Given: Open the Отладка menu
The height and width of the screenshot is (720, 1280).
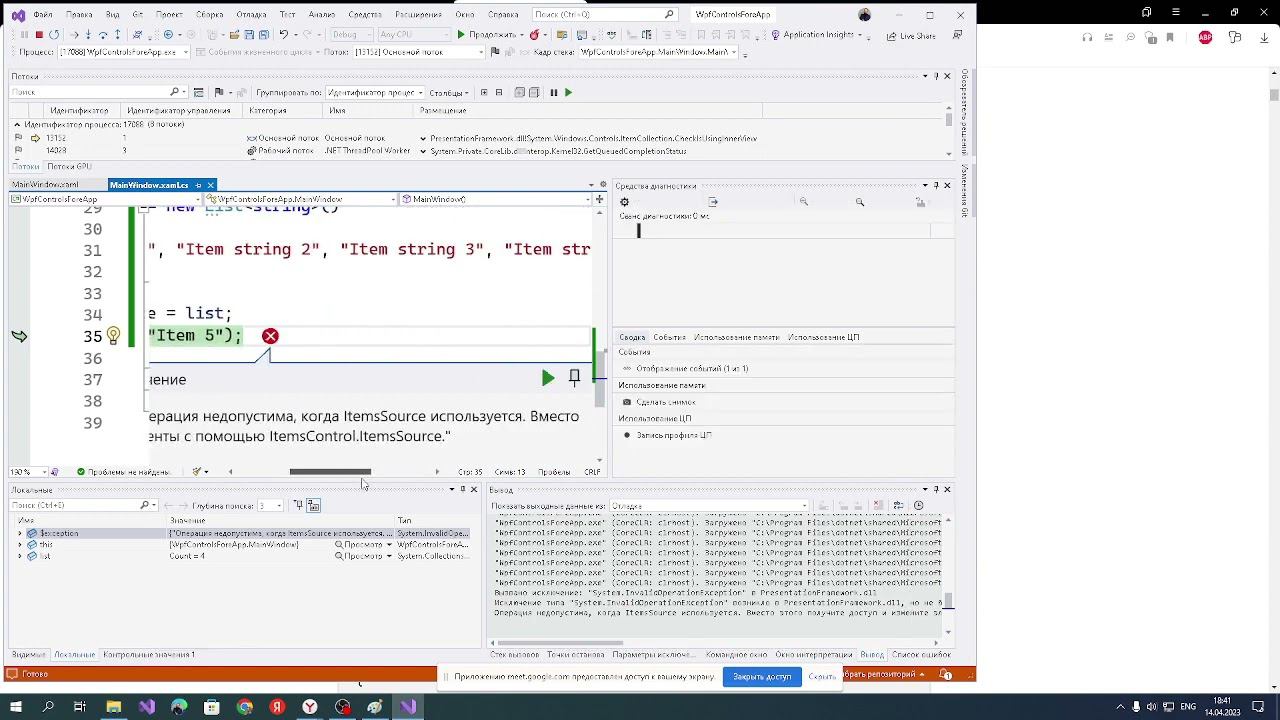Looking at the screenshot, I should [x=251, y=15].
